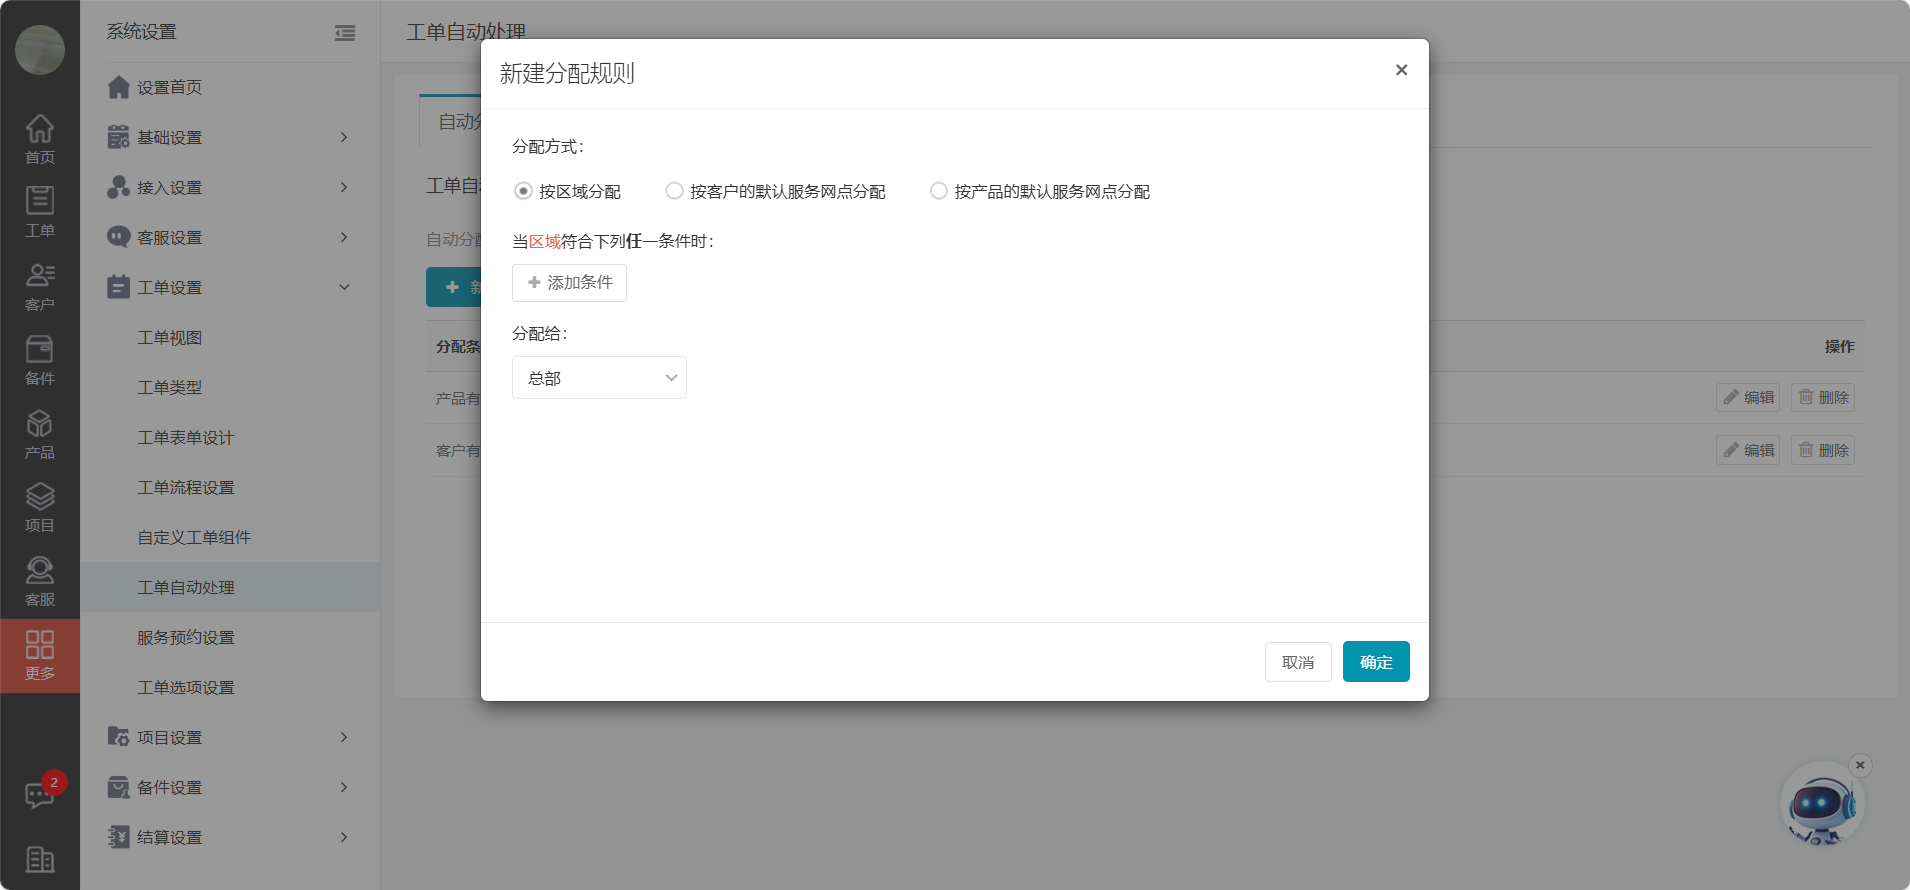Select 按客户的默认服务网点分配 radio option
The width and height of the screenshot is (1910, 890).
[x=675, y=191]
